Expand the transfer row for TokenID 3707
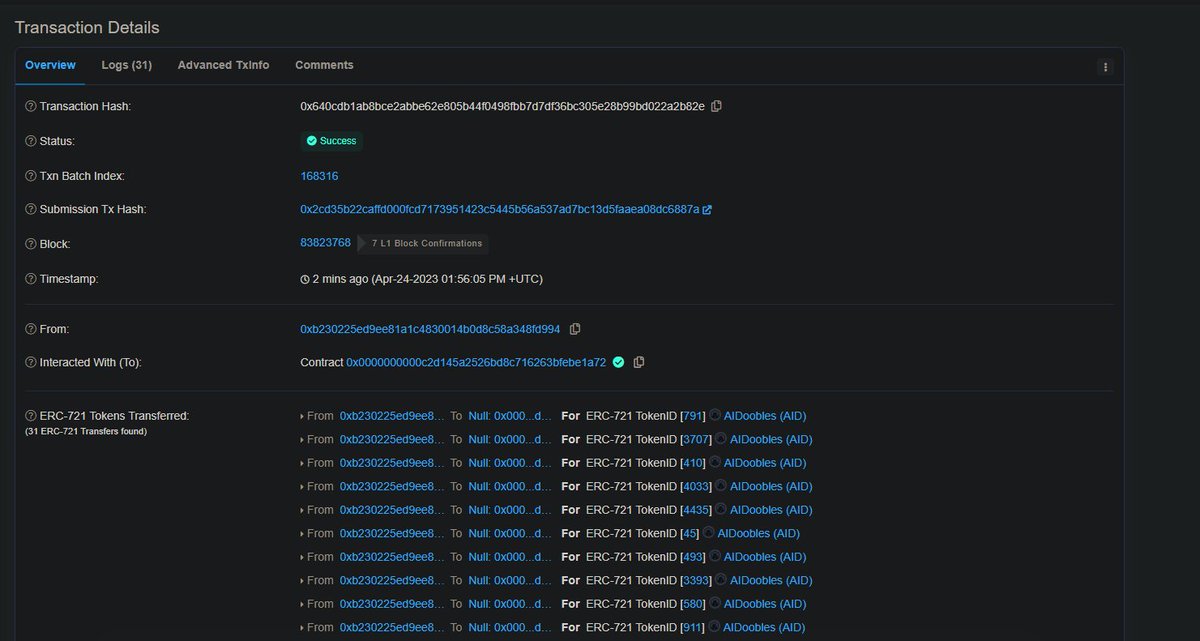This screenshot has width=1200, height=641. (303, 439)
